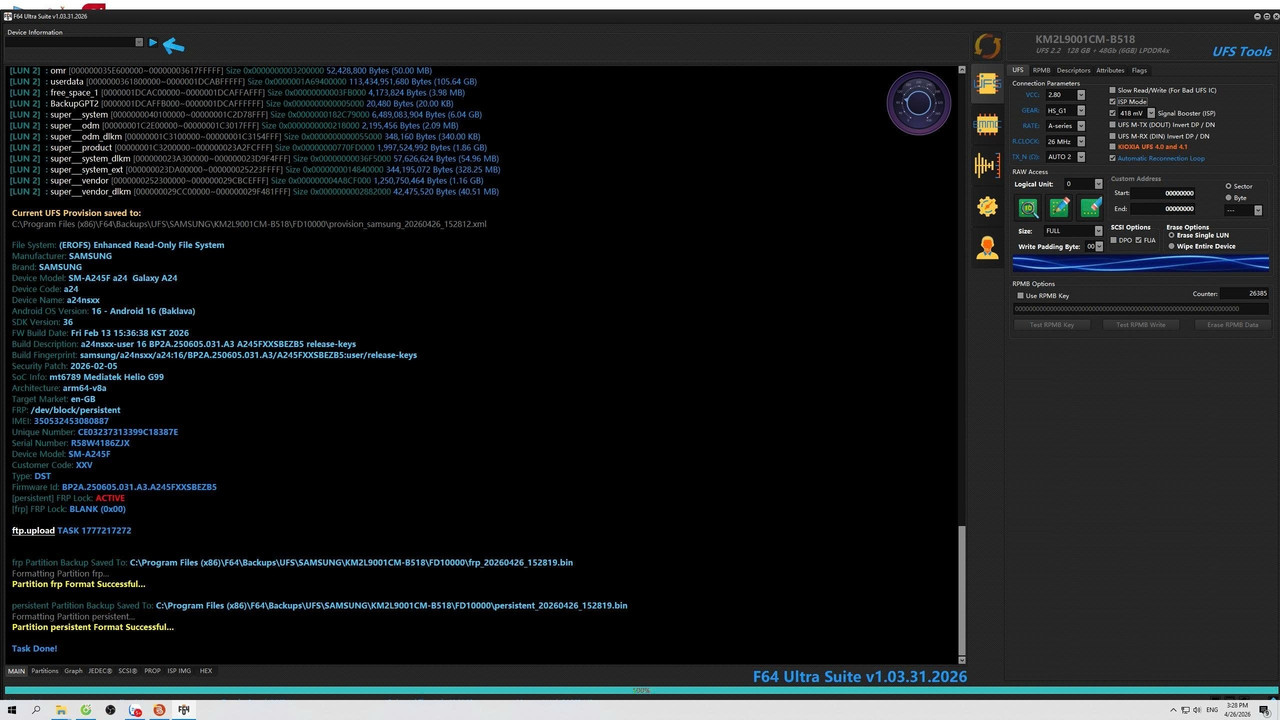Select the UFS chip sidebar icon
The width and height of the screenshot is (1280, 720).
[x=987, y=84]
